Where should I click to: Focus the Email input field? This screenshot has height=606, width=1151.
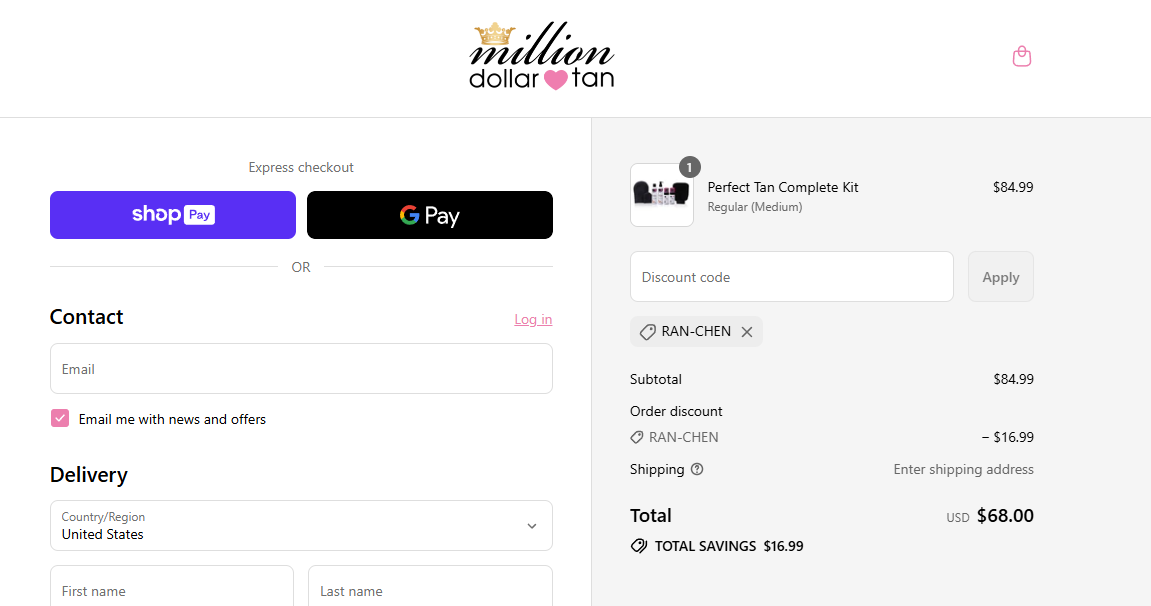point(301,369)
